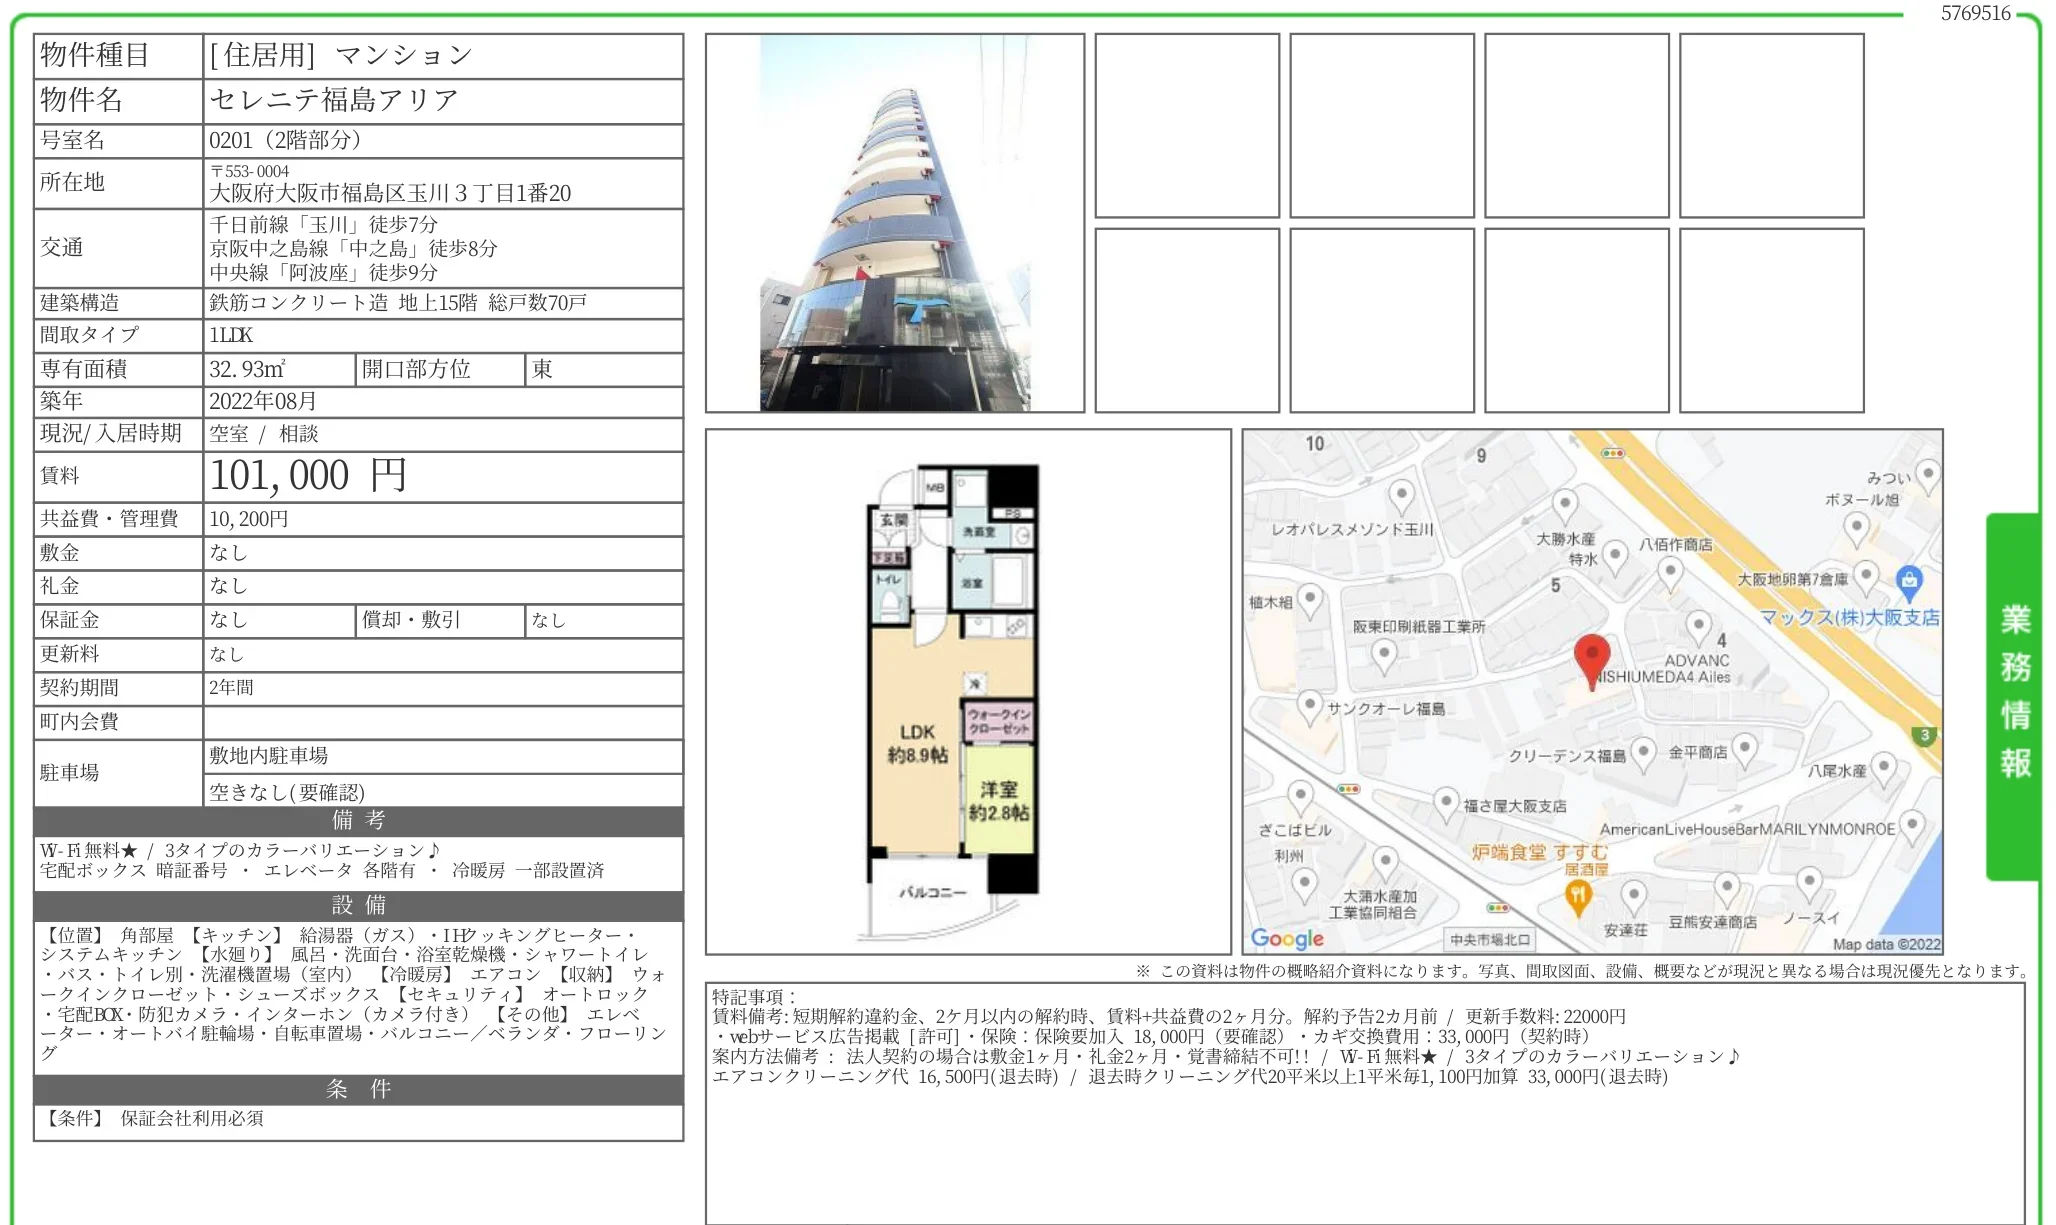Open the floor plan image

[967, 691]
